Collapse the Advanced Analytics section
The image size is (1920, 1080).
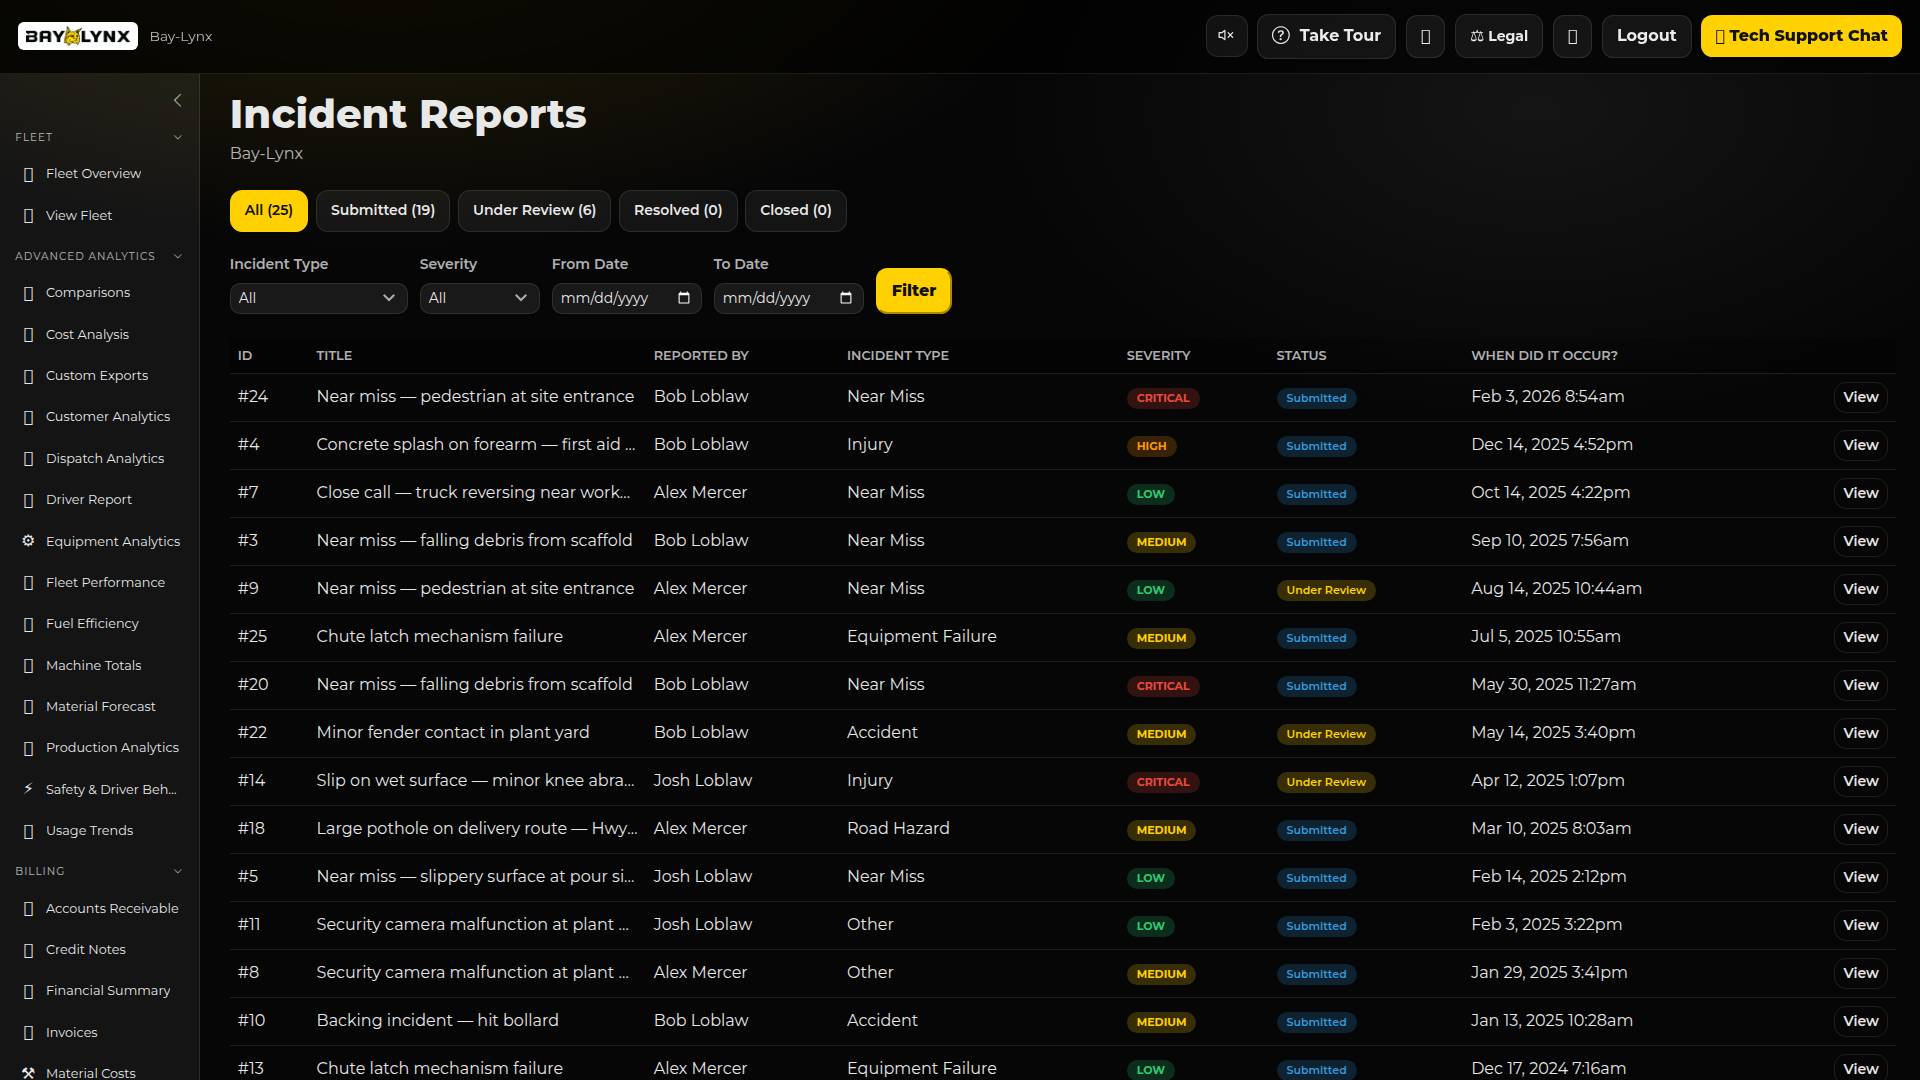point(177,255)
